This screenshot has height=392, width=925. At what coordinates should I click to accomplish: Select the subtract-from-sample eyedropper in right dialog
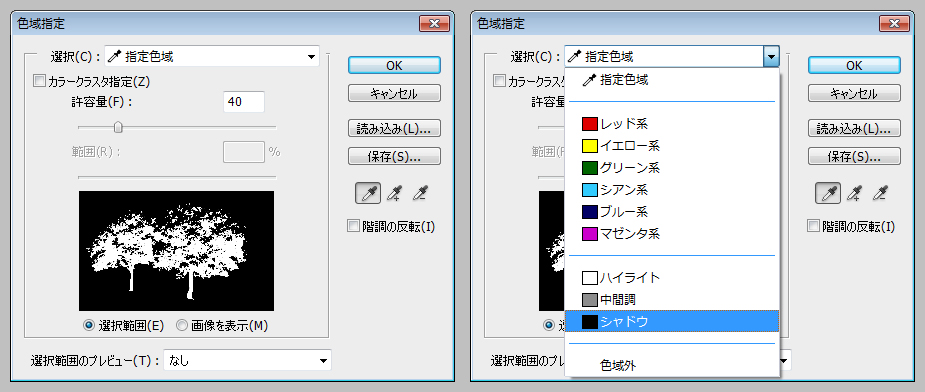(x=880, y=193)
